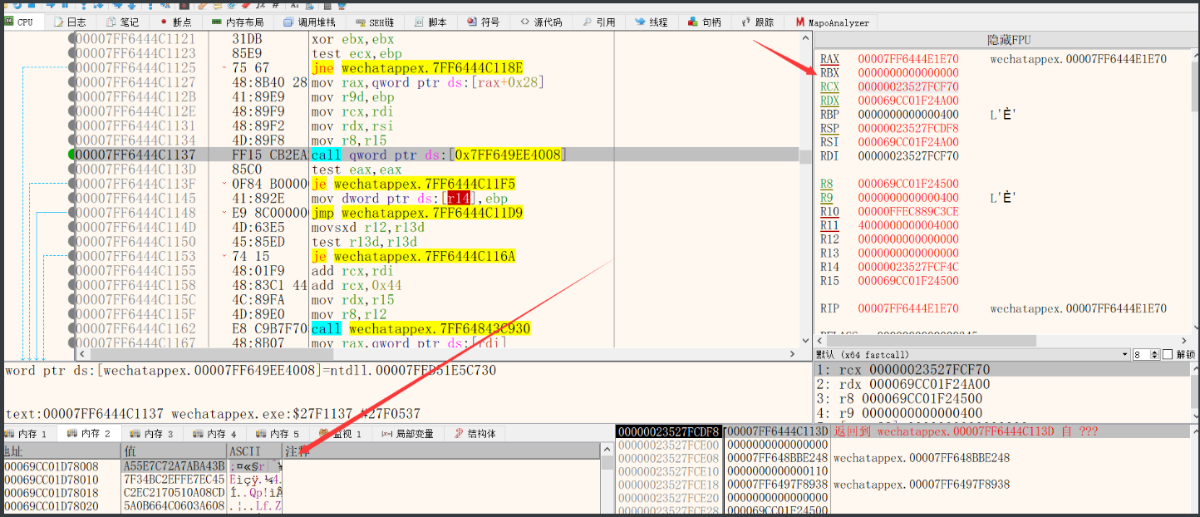The height and width of the screenshot is (517, 1200).
Task: Switch to the CPU tab
Action: tap(22, 21)
